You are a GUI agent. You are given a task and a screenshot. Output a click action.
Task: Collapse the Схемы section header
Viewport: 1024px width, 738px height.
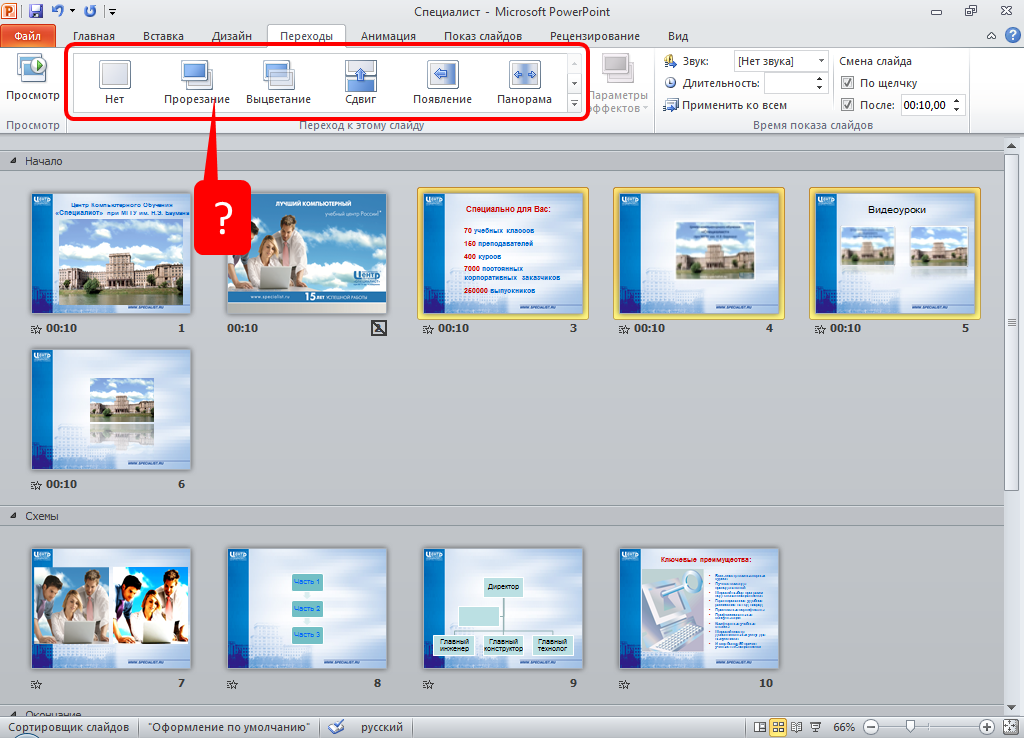(x=14, y=516)
